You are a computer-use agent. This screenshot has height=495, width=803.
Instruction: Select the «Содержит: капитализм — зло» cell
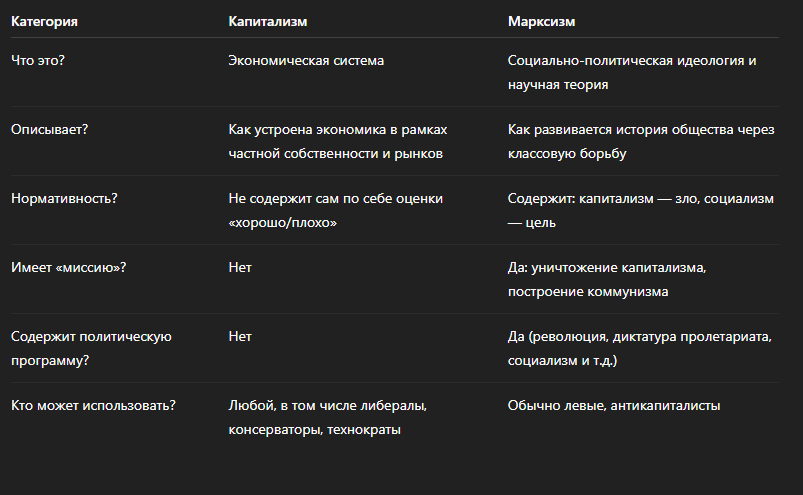coord(640,210)
